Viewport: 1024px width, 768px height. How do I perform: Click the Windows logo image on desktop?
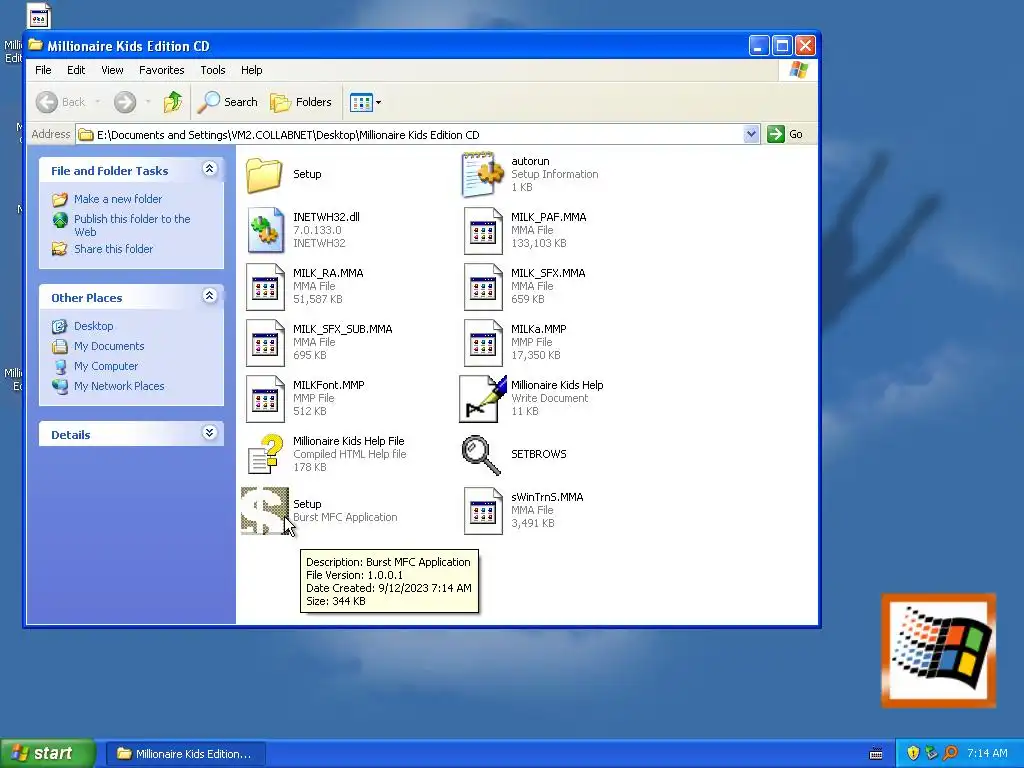pyautogui.click(x=938, y=650)
